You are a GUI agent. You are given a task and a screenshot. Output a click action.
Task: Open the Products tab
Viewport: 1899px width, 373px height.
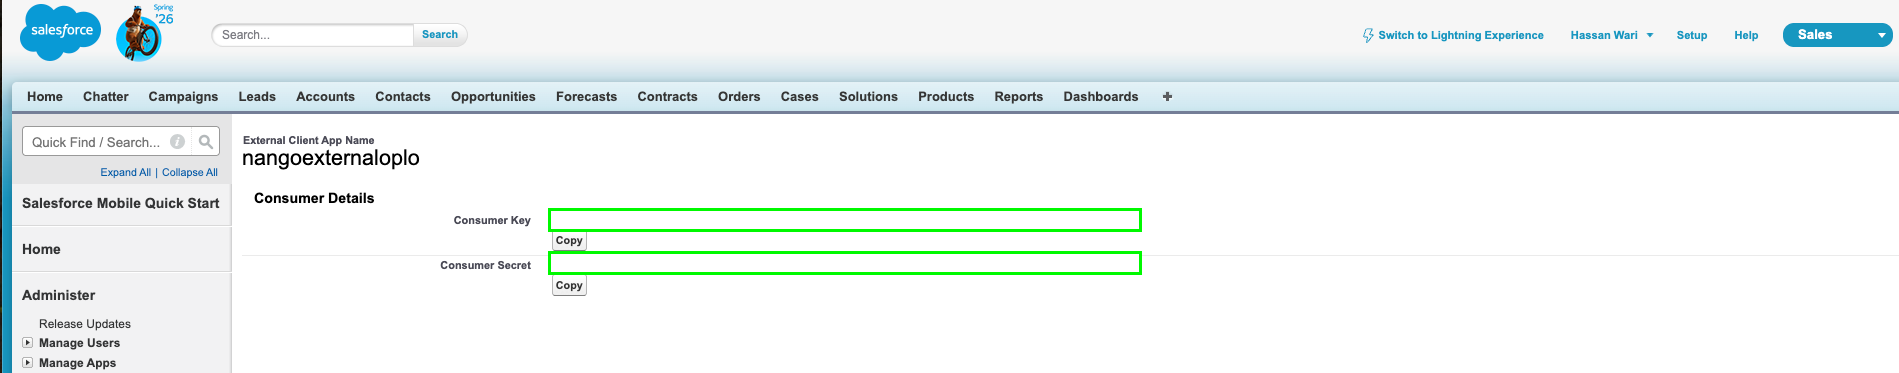pyautogui.click(x=946, y=96)
